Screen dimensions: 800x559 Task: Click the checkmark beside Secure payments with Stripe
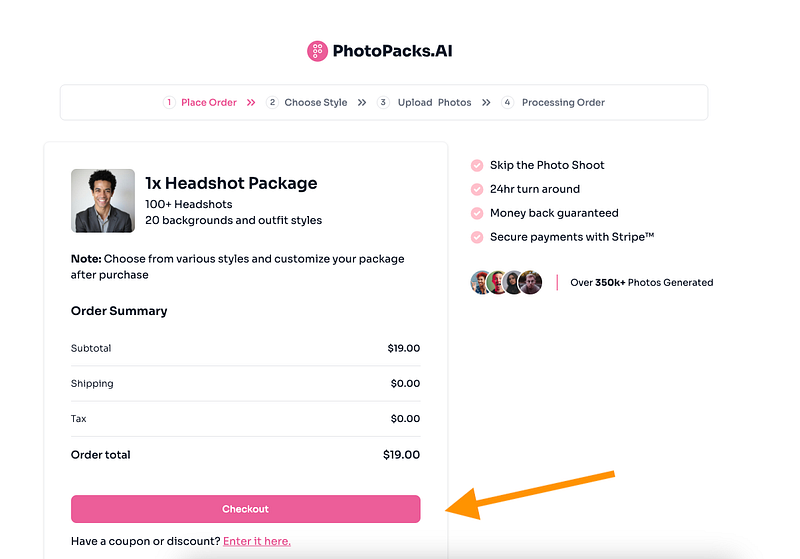[x=477, y=237]
